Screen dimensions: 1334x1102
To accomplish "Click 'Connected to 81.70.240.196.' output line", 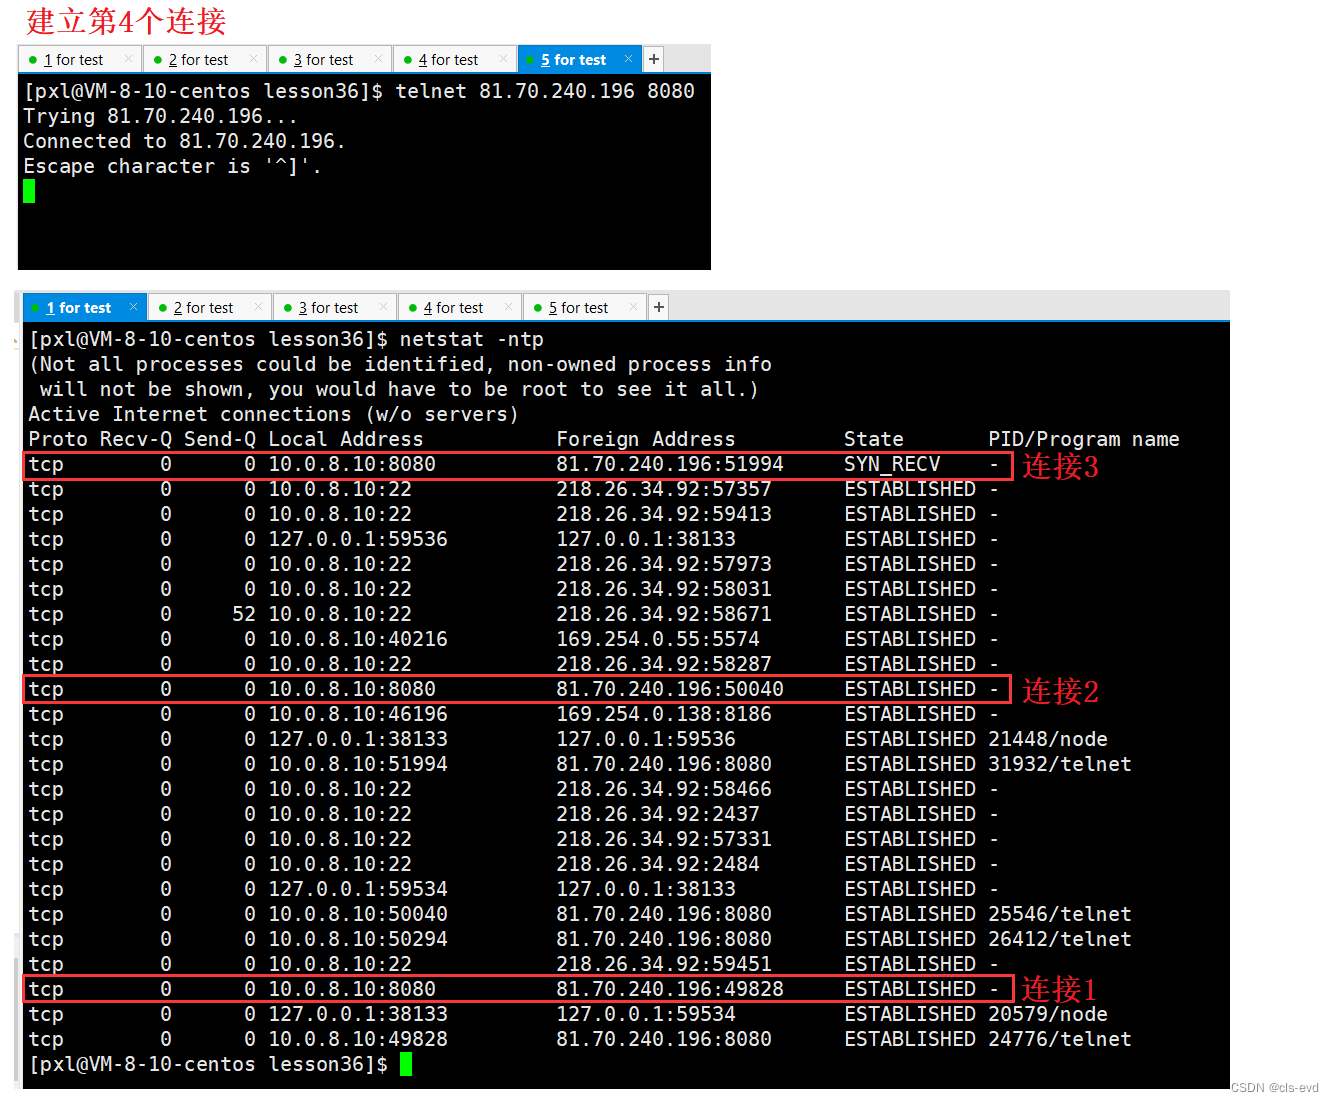I will pyautogui.click(x=184, y=141).
